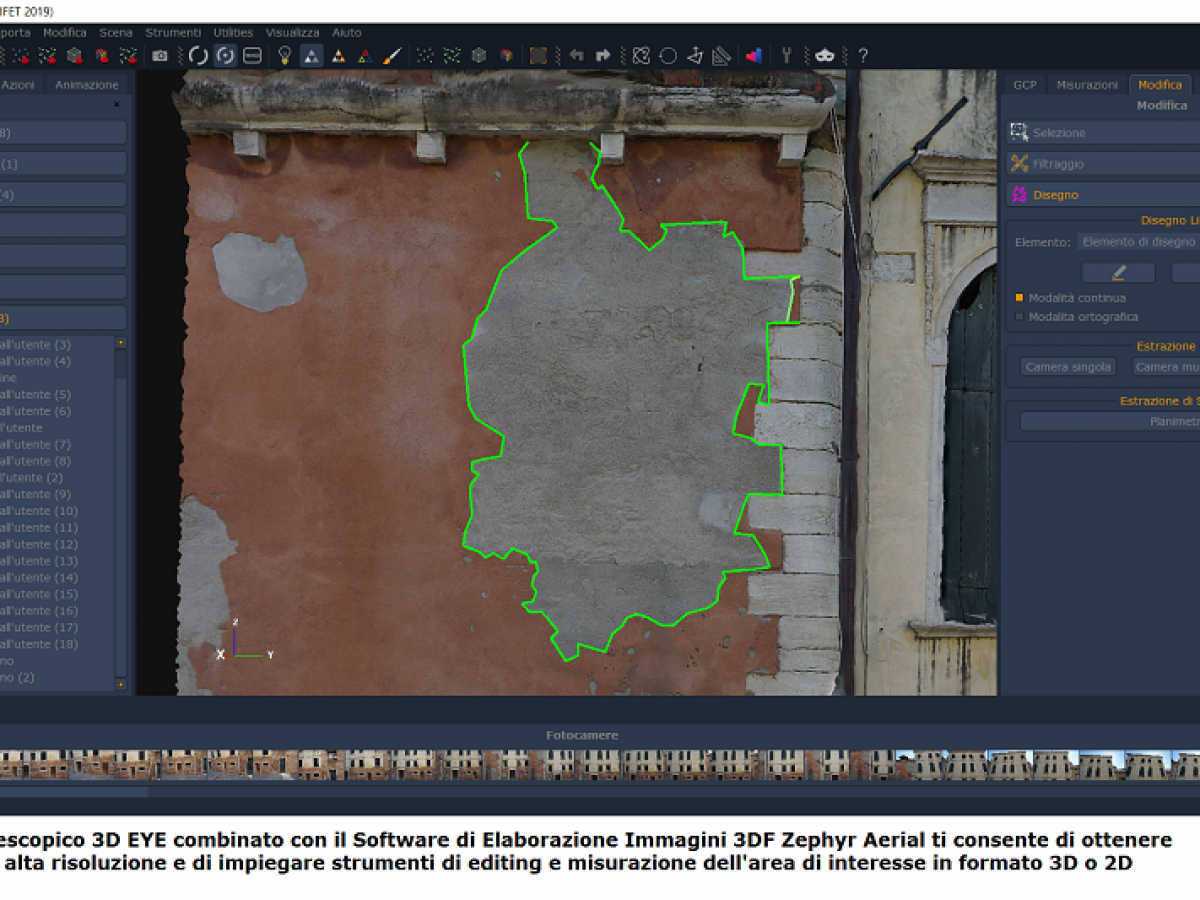Screen dimensions: 1200x900
Task: Click the redo arrow icon
Action: (603, 55)
